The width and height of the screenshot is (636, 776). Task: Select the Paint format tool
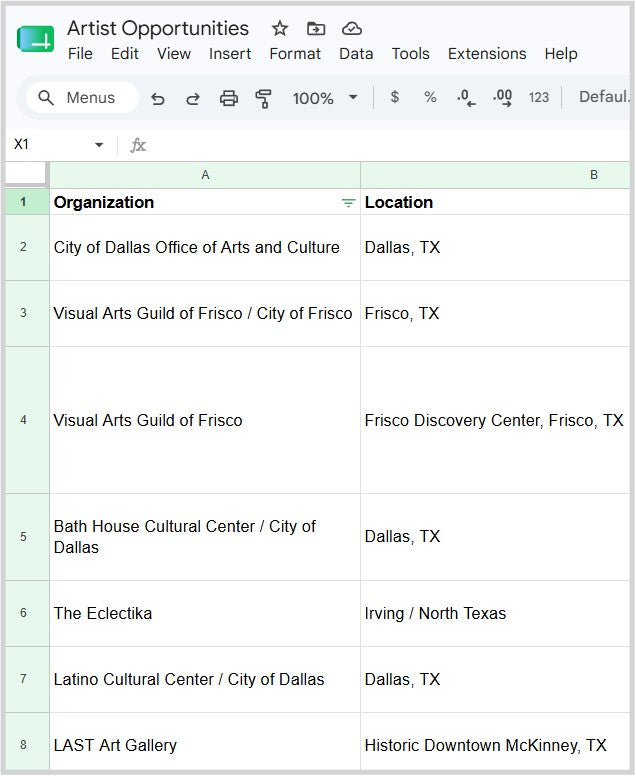[x=263, y=98]
